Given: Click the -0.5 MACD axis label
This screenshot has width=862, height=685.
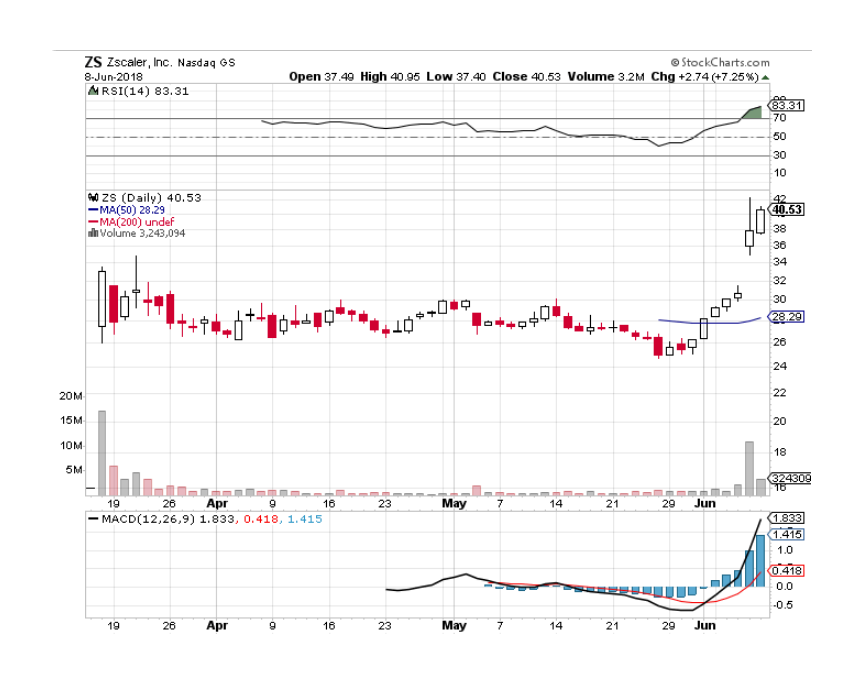Looking at the screenshot, I should (782, 605).
